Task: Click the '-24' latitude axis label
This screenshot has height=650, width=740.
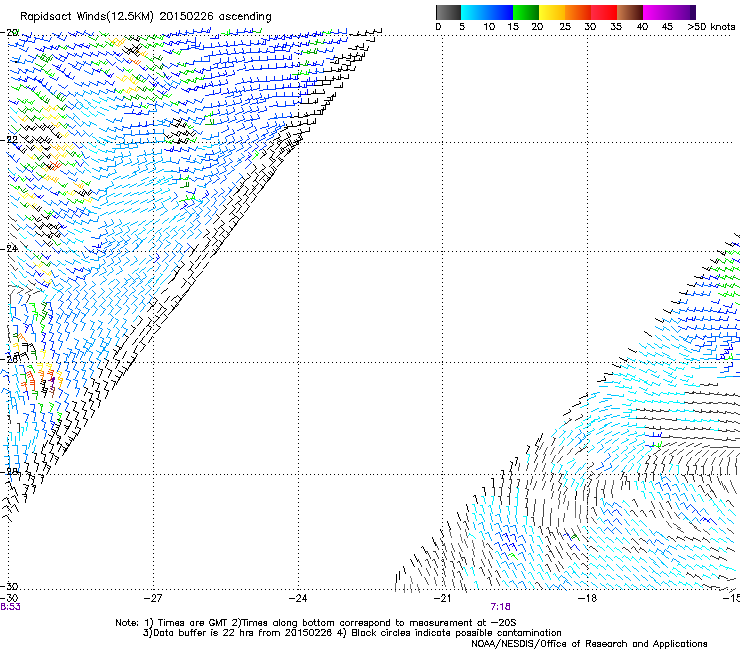Action: pyautogui.click(x=9, y=249)
